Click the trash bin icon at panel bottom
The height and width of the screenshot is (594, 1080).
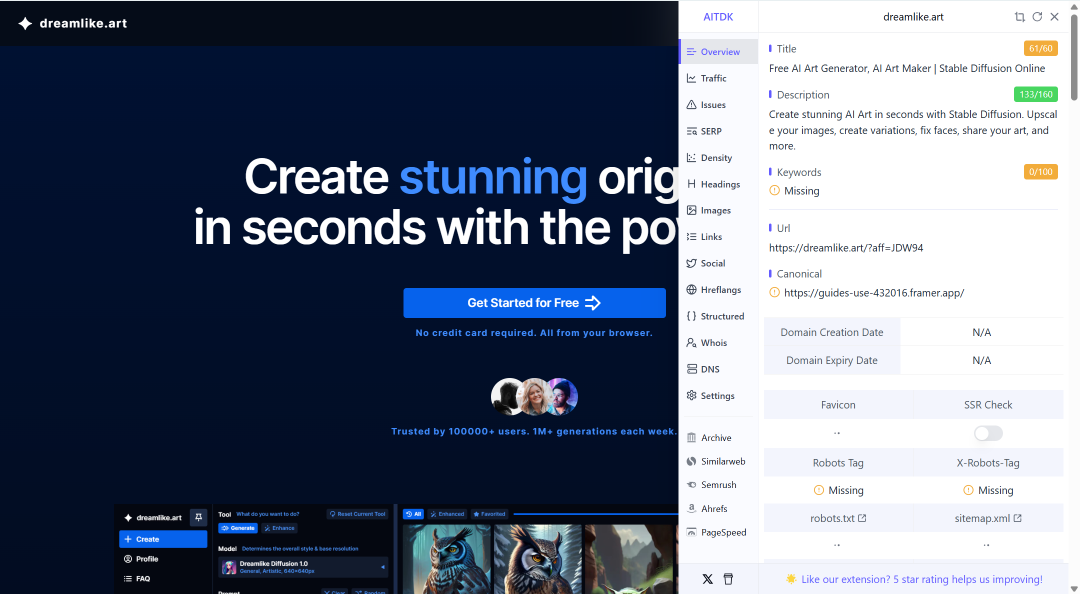pos(728,579)
